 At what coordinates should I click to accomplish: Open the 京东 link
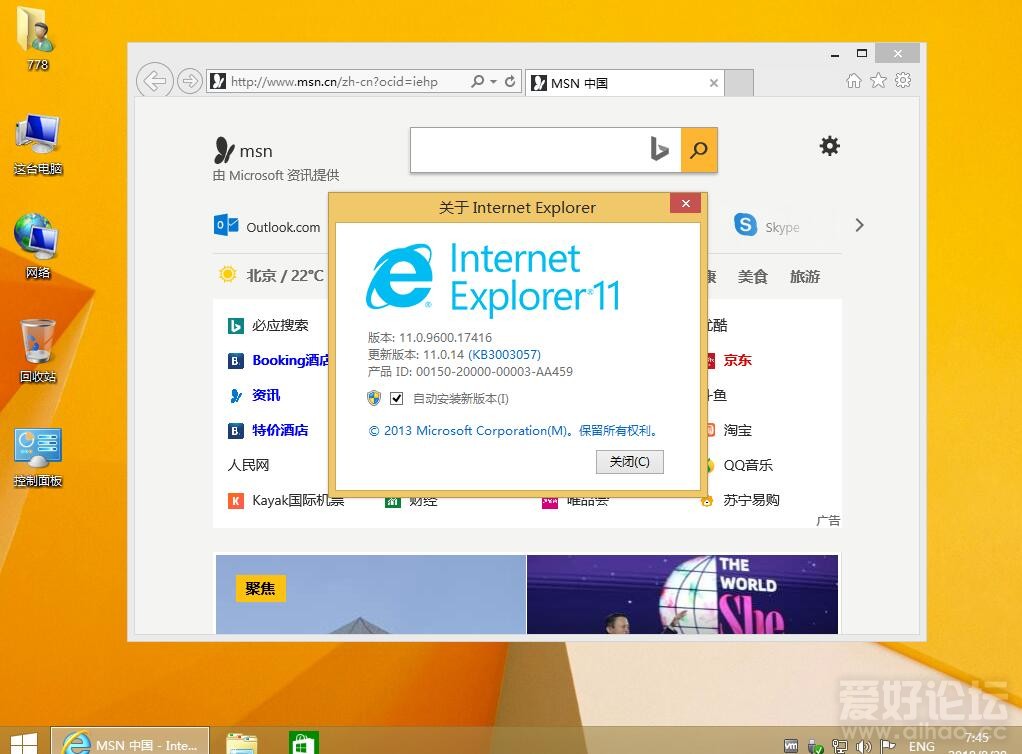click(737, 360)
